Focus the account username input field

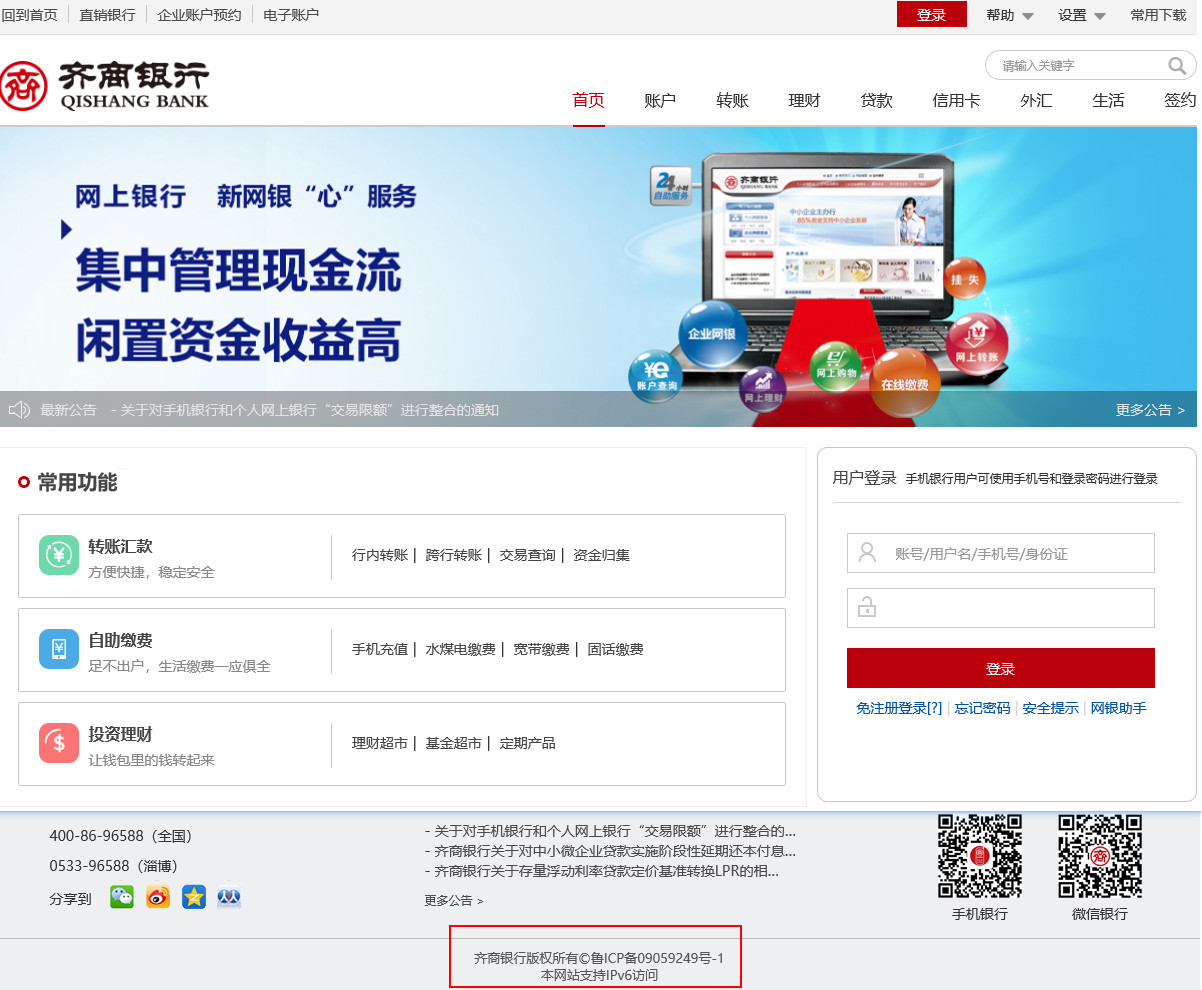1001,553
